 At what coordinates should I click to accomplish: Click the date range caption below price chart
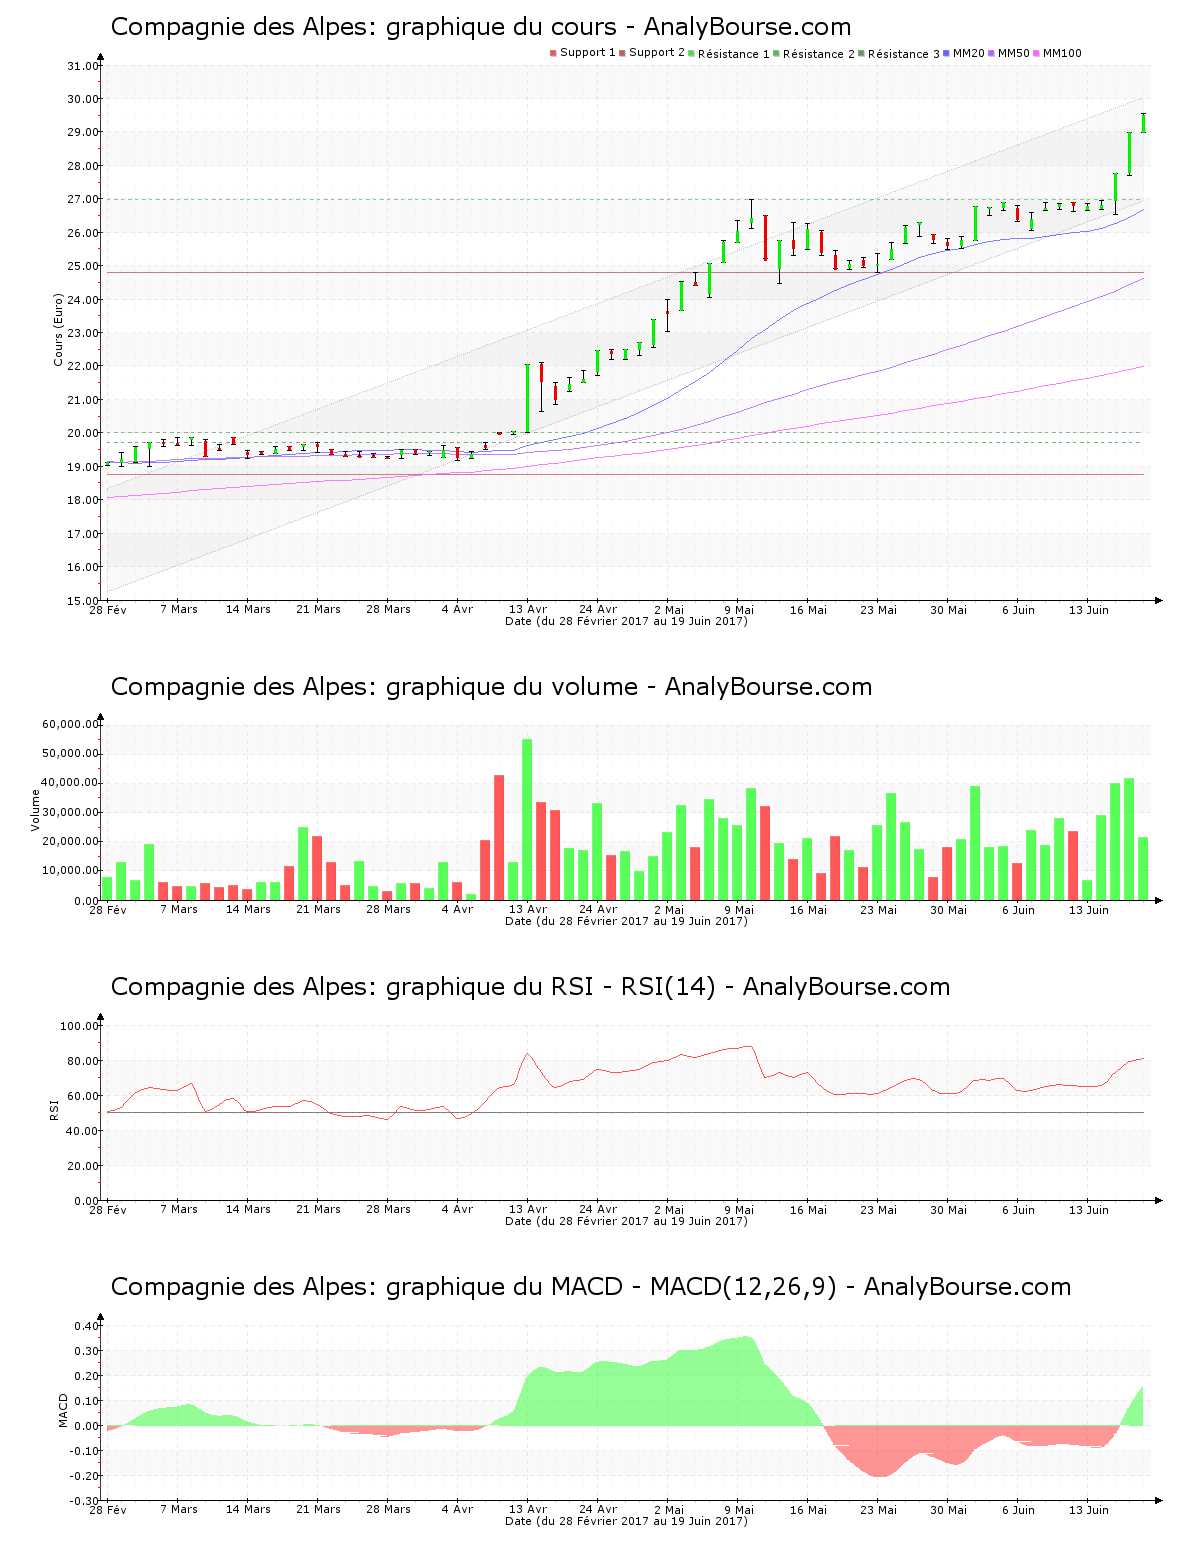(x=626, y=621)
